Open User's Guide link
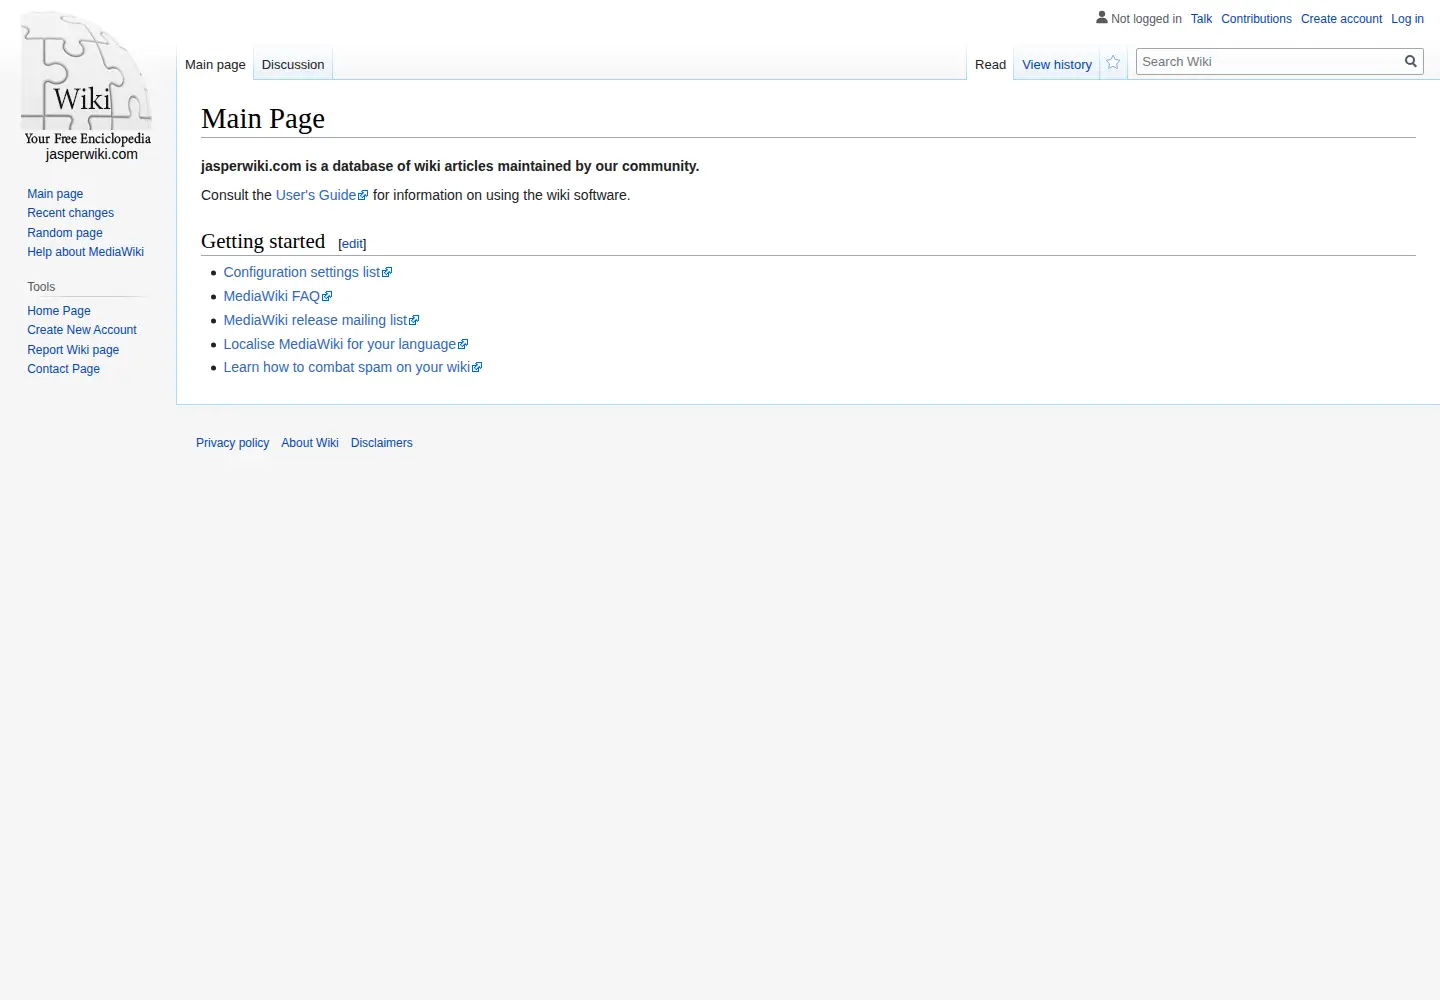 pos(322,195)
